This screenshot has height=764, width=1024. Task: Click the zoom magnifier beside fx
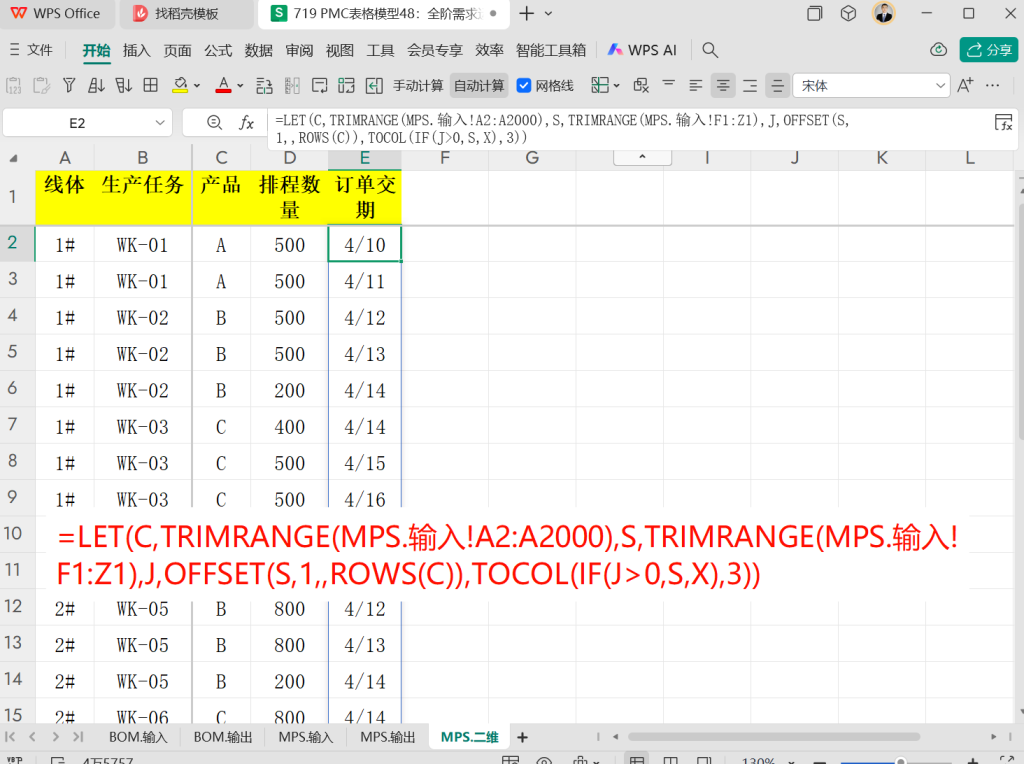pos(214,123)
